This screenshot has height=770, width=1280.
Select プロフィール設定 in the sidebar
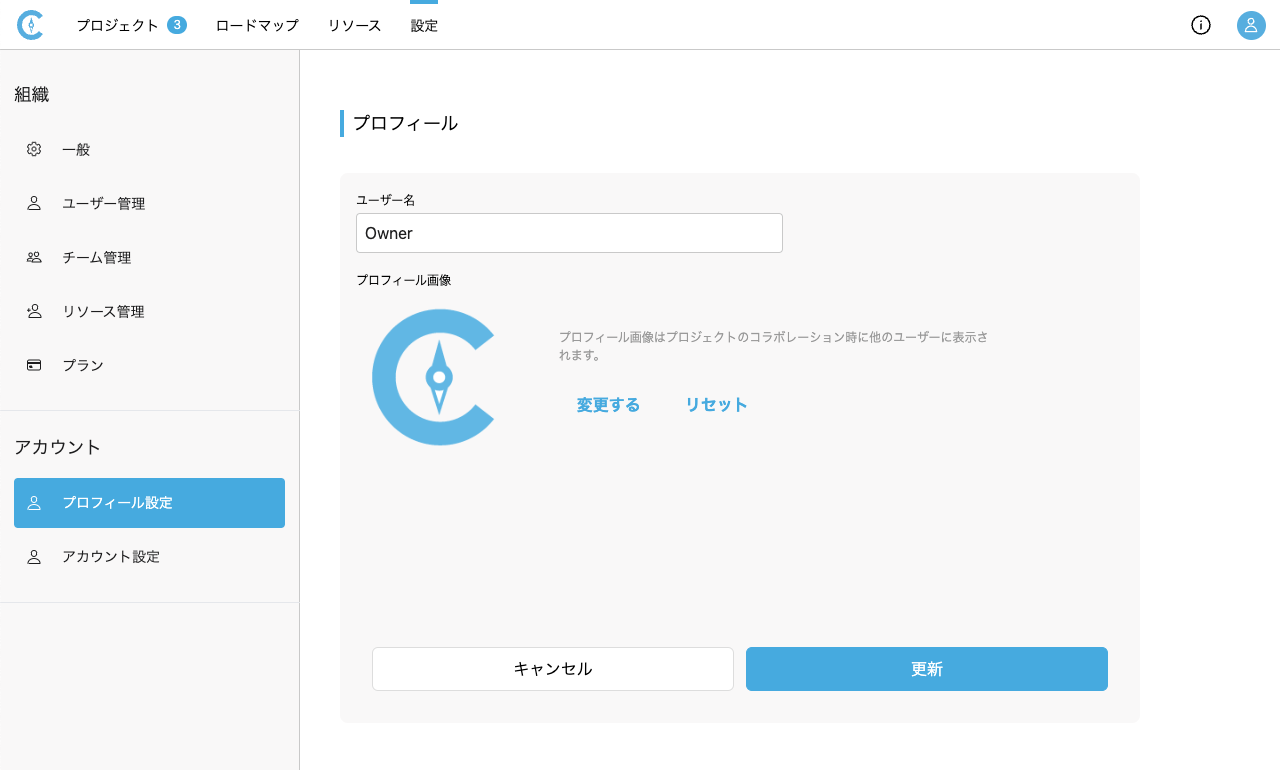149,503
